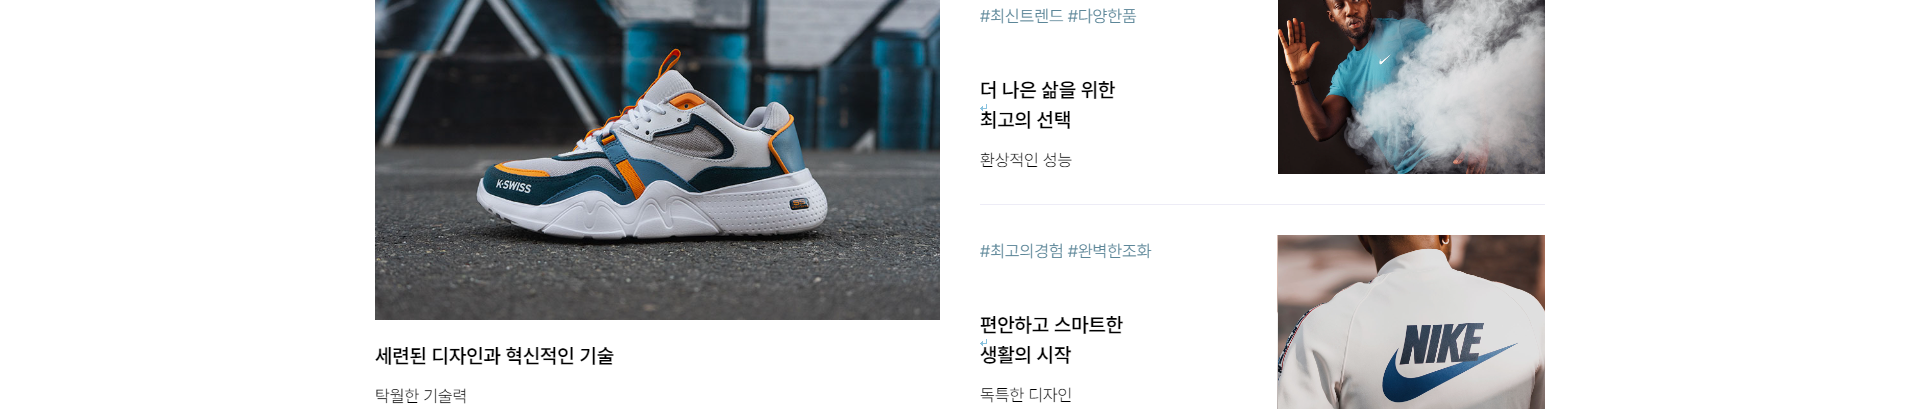Image resolution: width=1920 pixels, height=410 pixels.
Task: Click the 독특한 디자인 description
Action: (x=1026, y=395)
